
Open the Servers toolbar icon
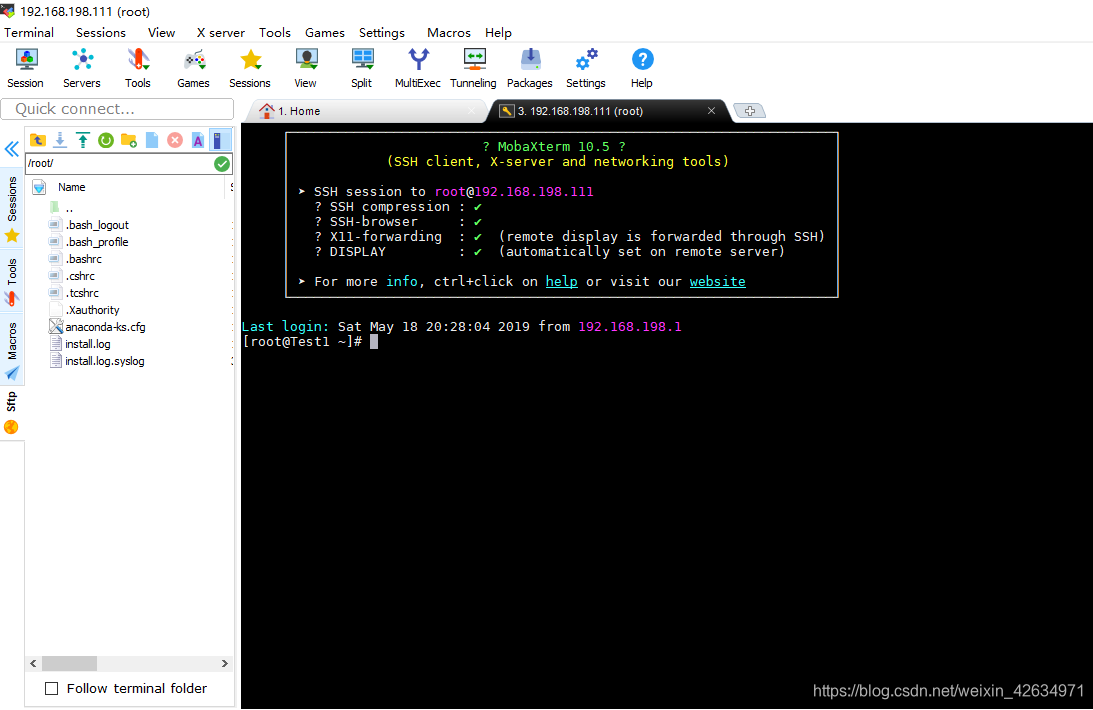(x=82, y=68)
